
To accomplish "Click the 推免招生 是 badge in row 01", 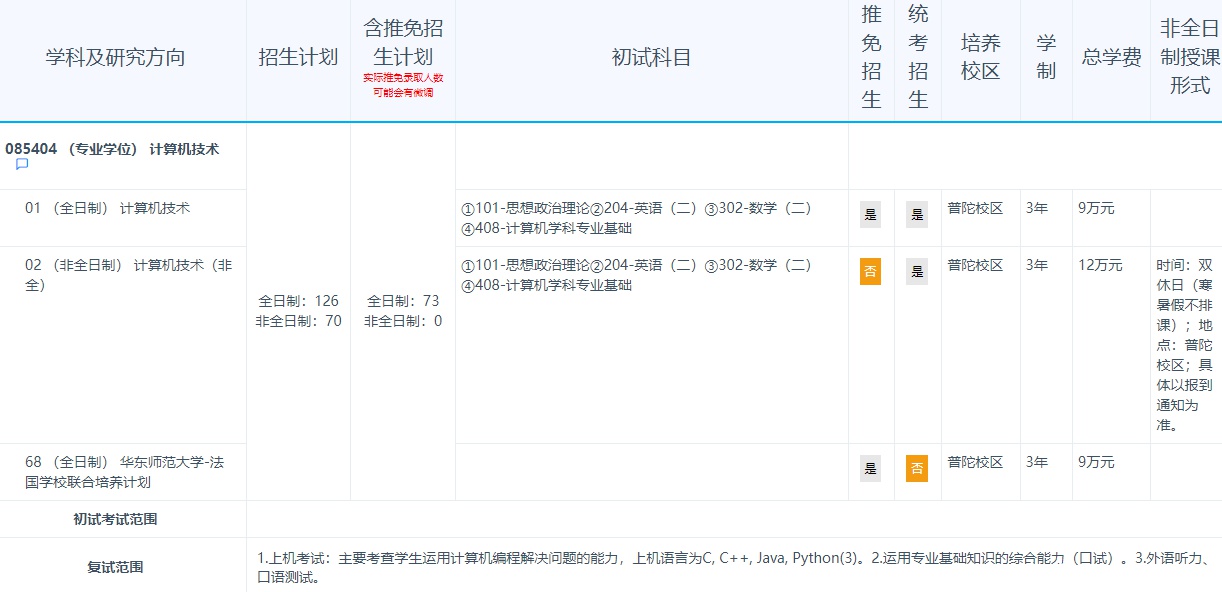I will point(870,214).
